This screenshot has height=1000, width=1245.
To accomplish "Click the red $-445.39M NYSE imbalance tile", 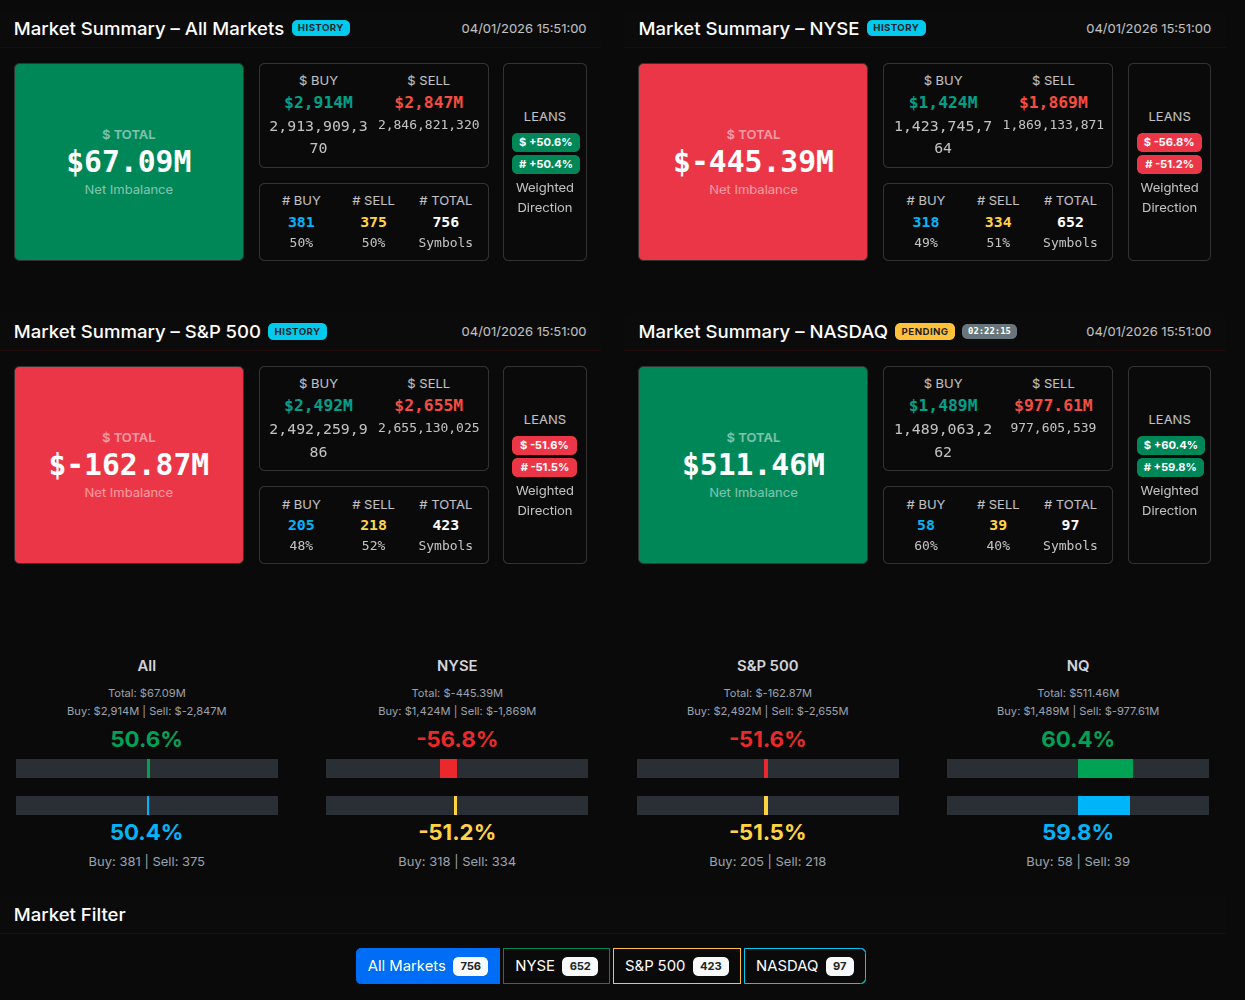I will 753,162.
